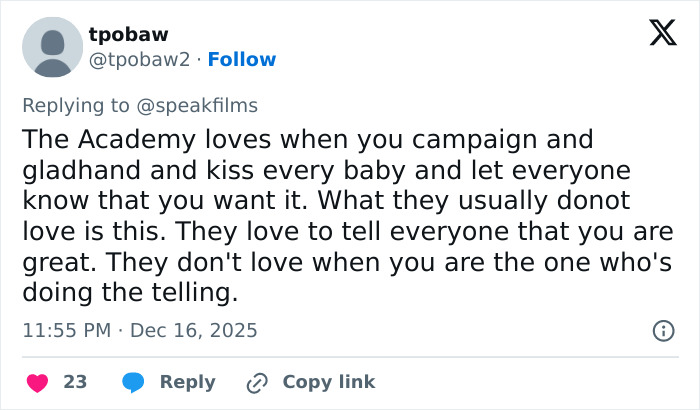View the 23 likes count
Image resolution: width=700 pixels, height=410 pixels.
tap(75, 382)
